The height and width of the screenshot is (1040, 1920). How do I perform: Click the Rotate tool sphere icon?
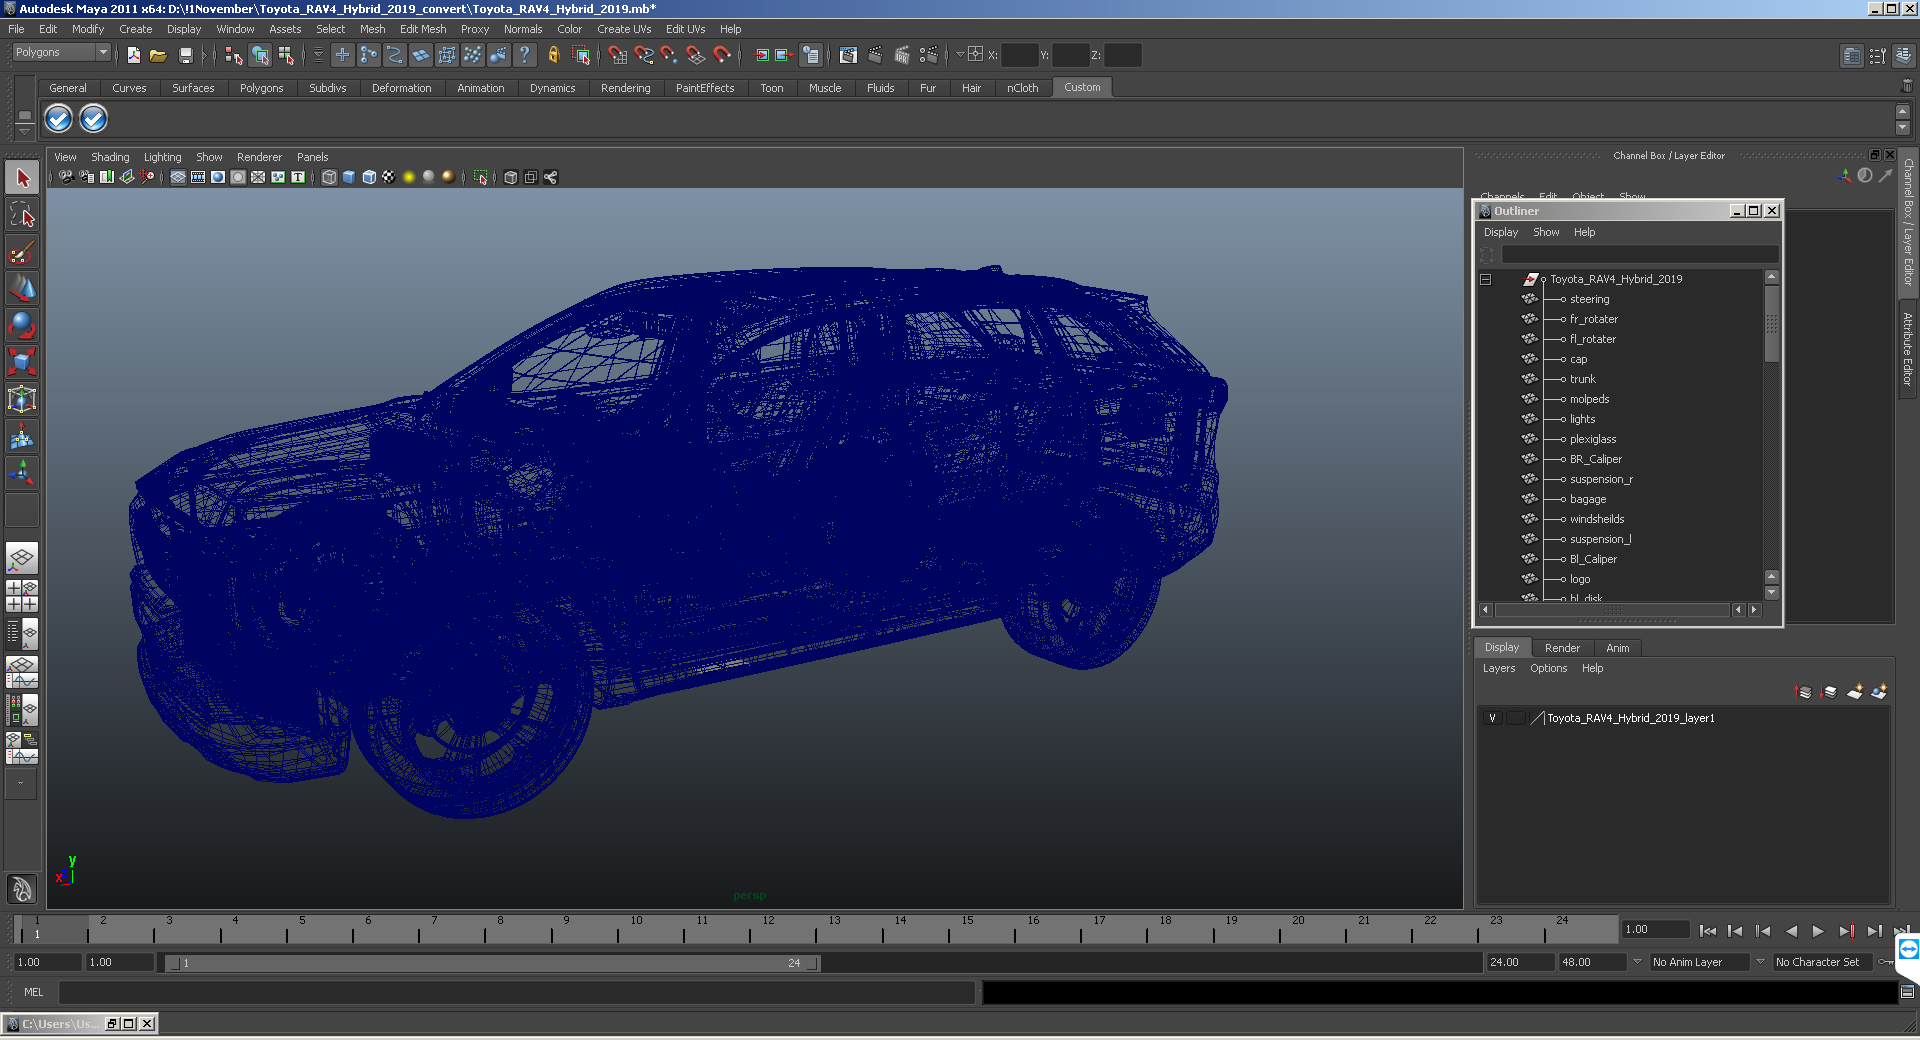coord(22,324)
